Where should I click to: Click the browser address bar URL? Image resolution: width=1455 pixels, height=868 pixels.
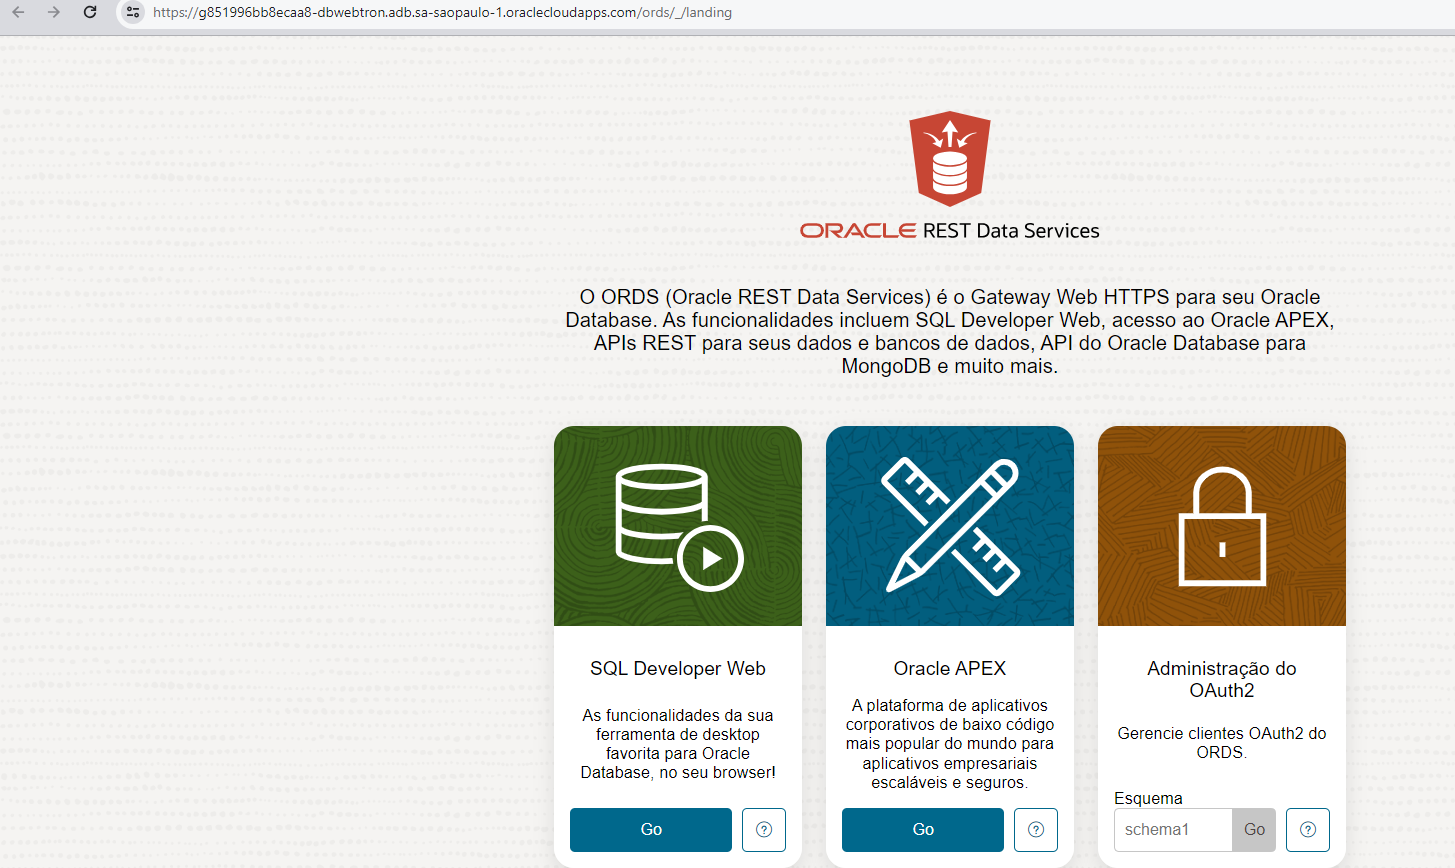click(442, 13)
